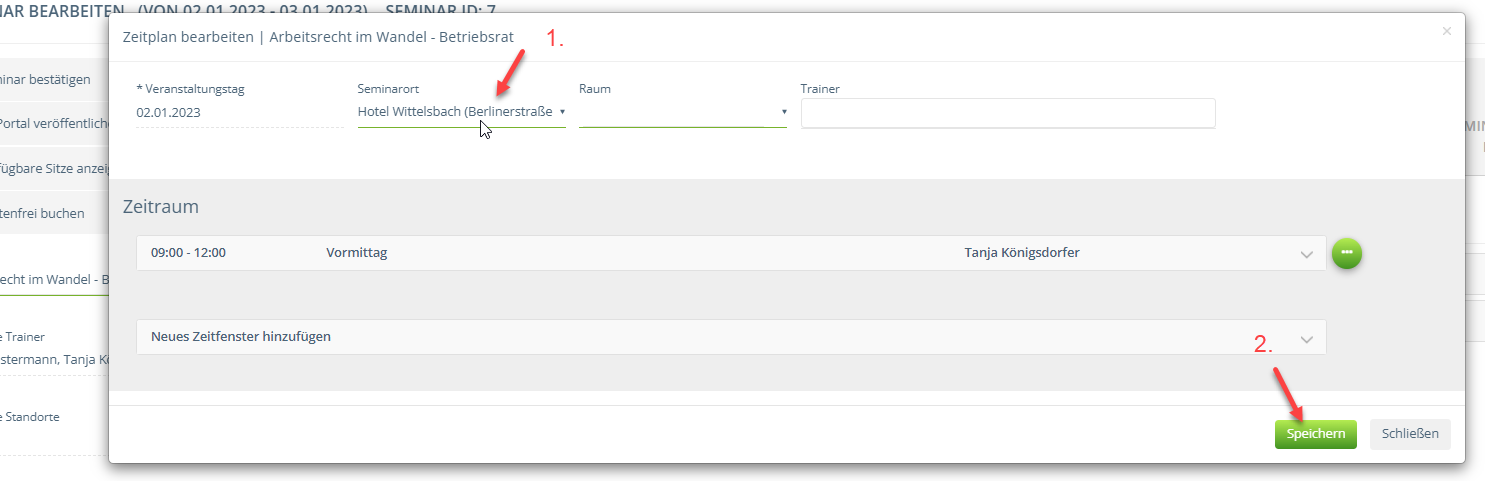
Task: Close the Zeitplan bearbeiten dialog with X
Action: coord(1446,32)
